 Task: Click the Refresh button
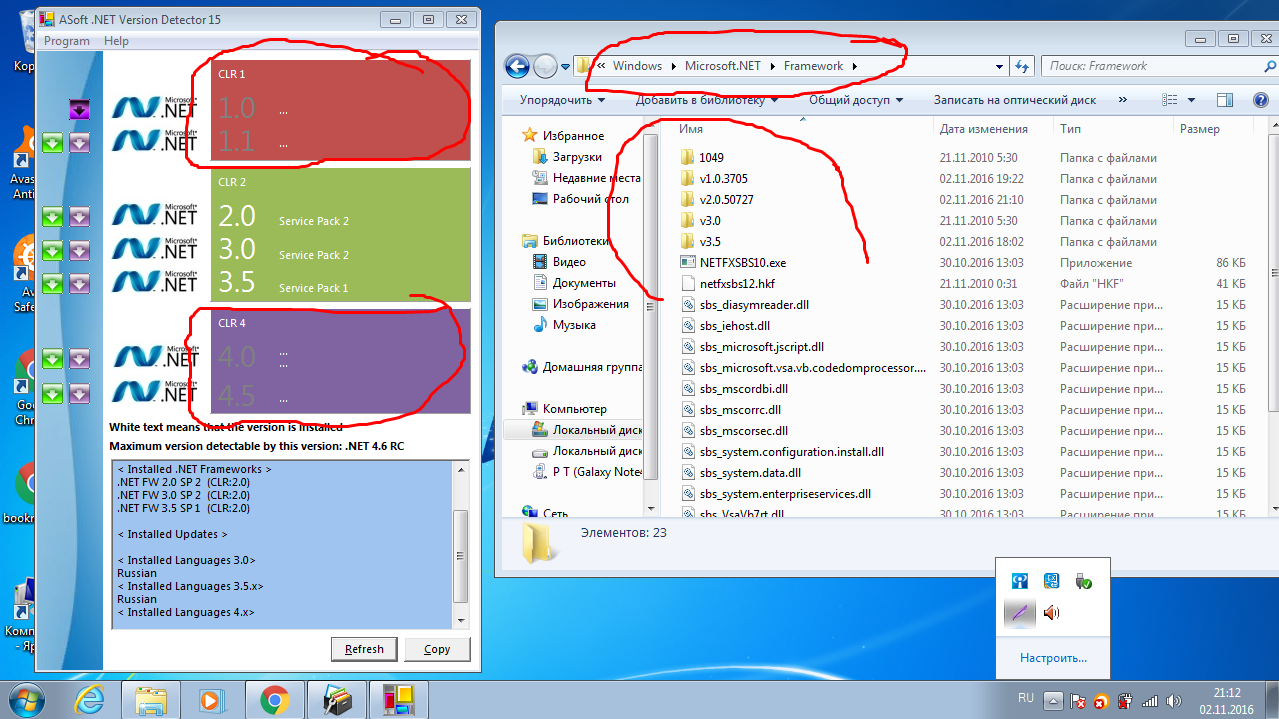364,649
